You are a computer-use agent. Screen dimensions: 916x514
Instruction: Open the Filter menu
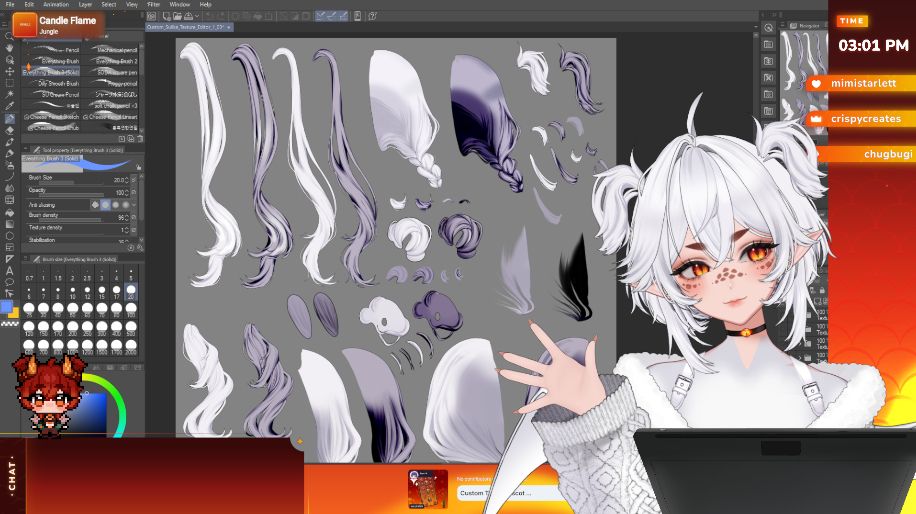pos(153,4)
